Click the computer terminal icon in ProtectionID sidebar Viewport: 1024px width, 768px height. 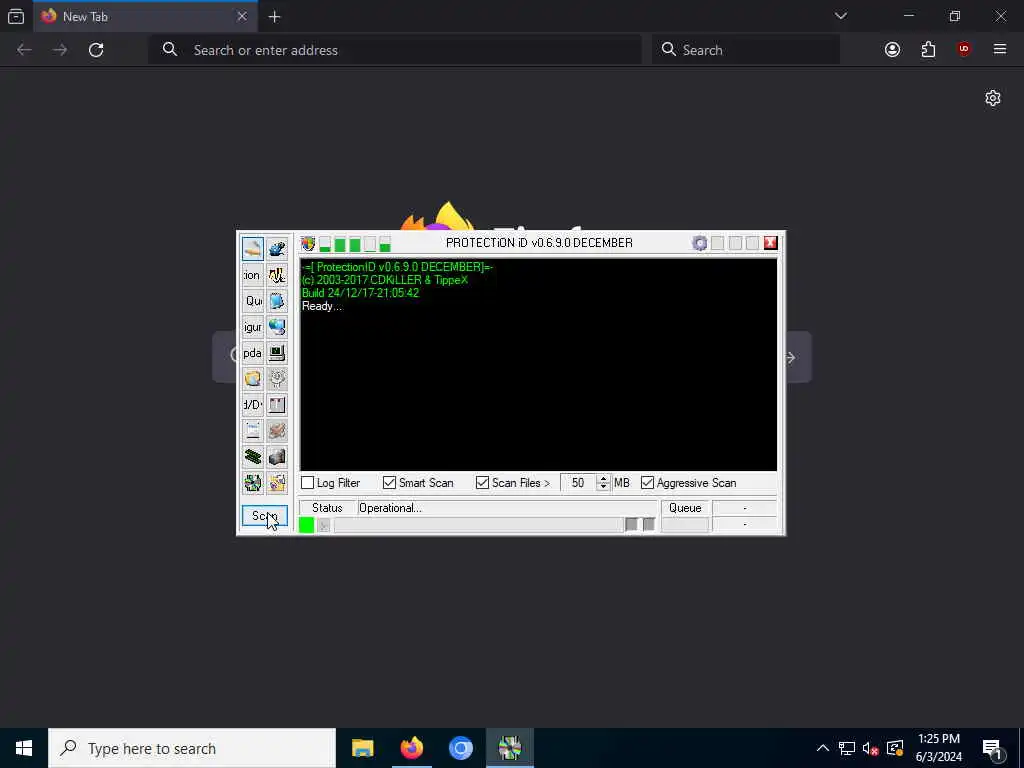[277, 353]
